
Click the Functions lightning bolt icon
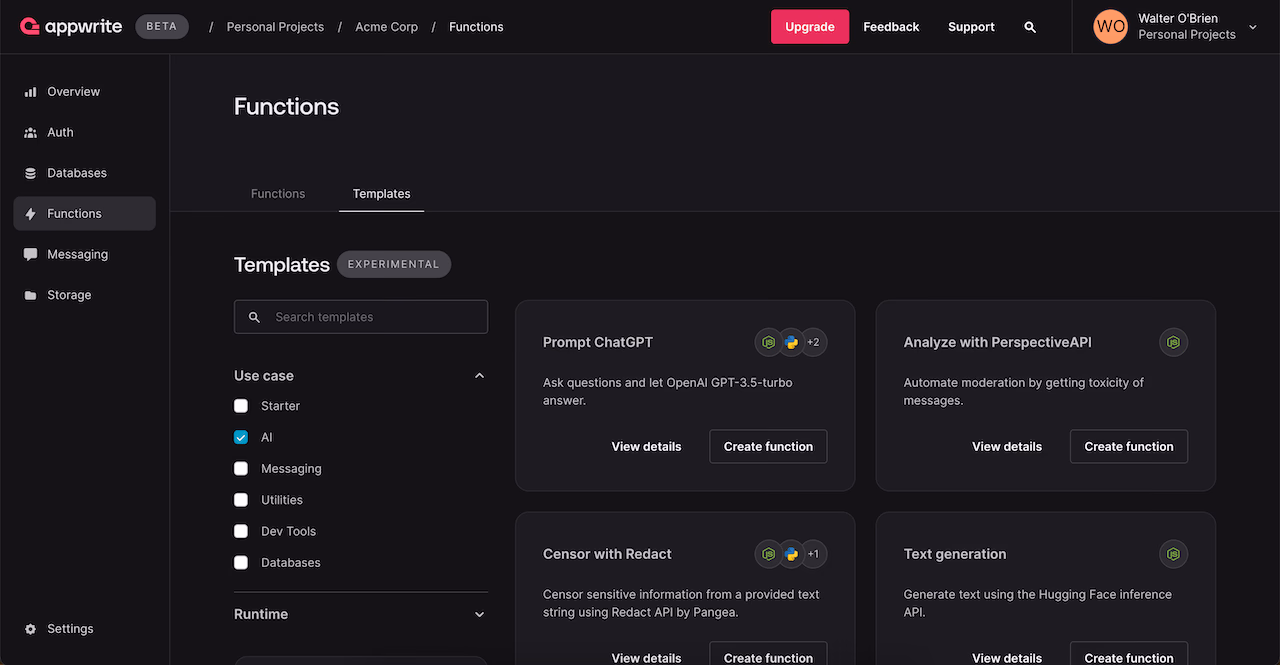[30, 214]
